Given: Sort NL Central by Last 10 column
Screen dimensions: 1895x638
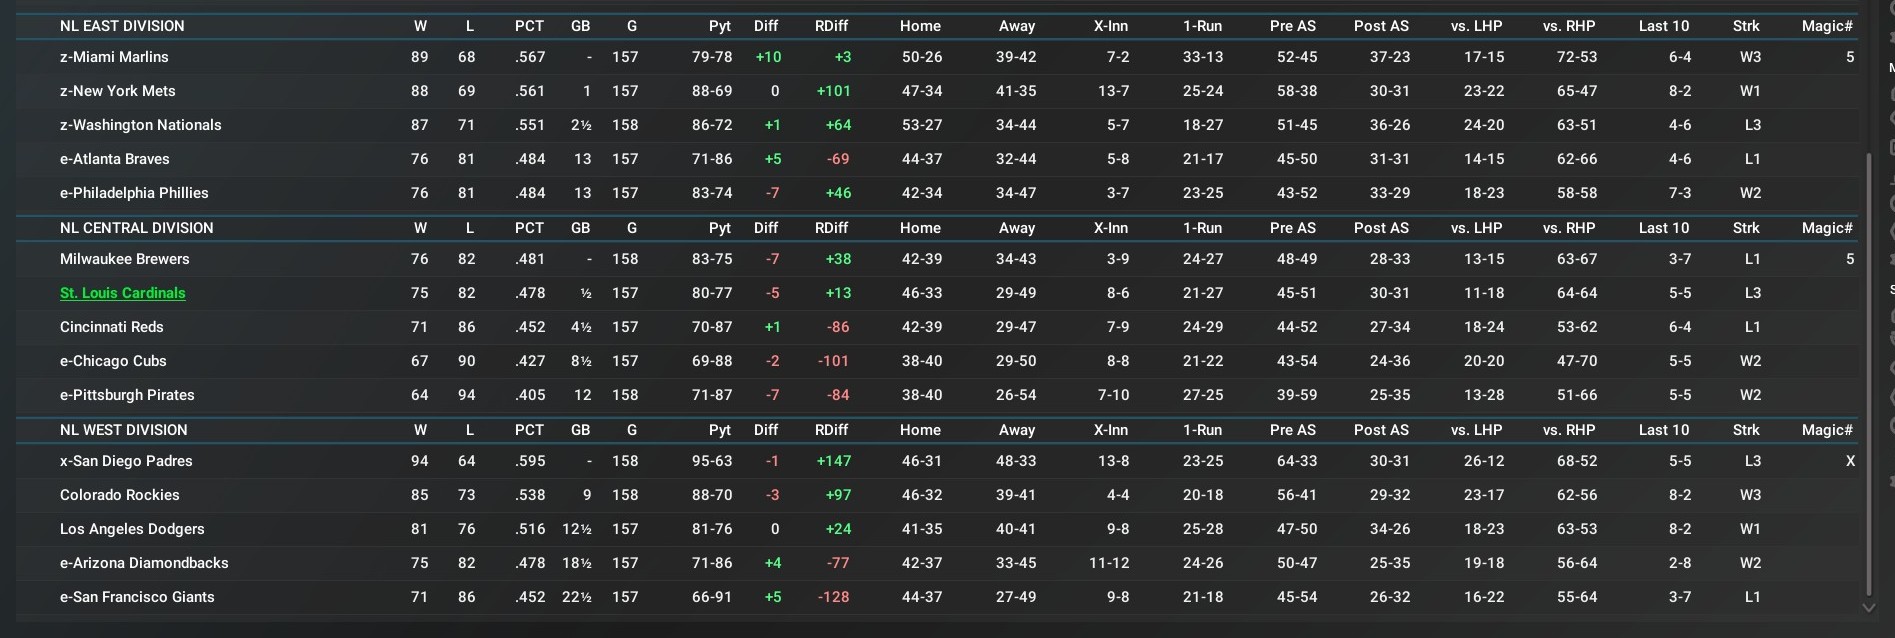Looking at the screenshot, I should pyautogui.click(x=1663, y=228).
